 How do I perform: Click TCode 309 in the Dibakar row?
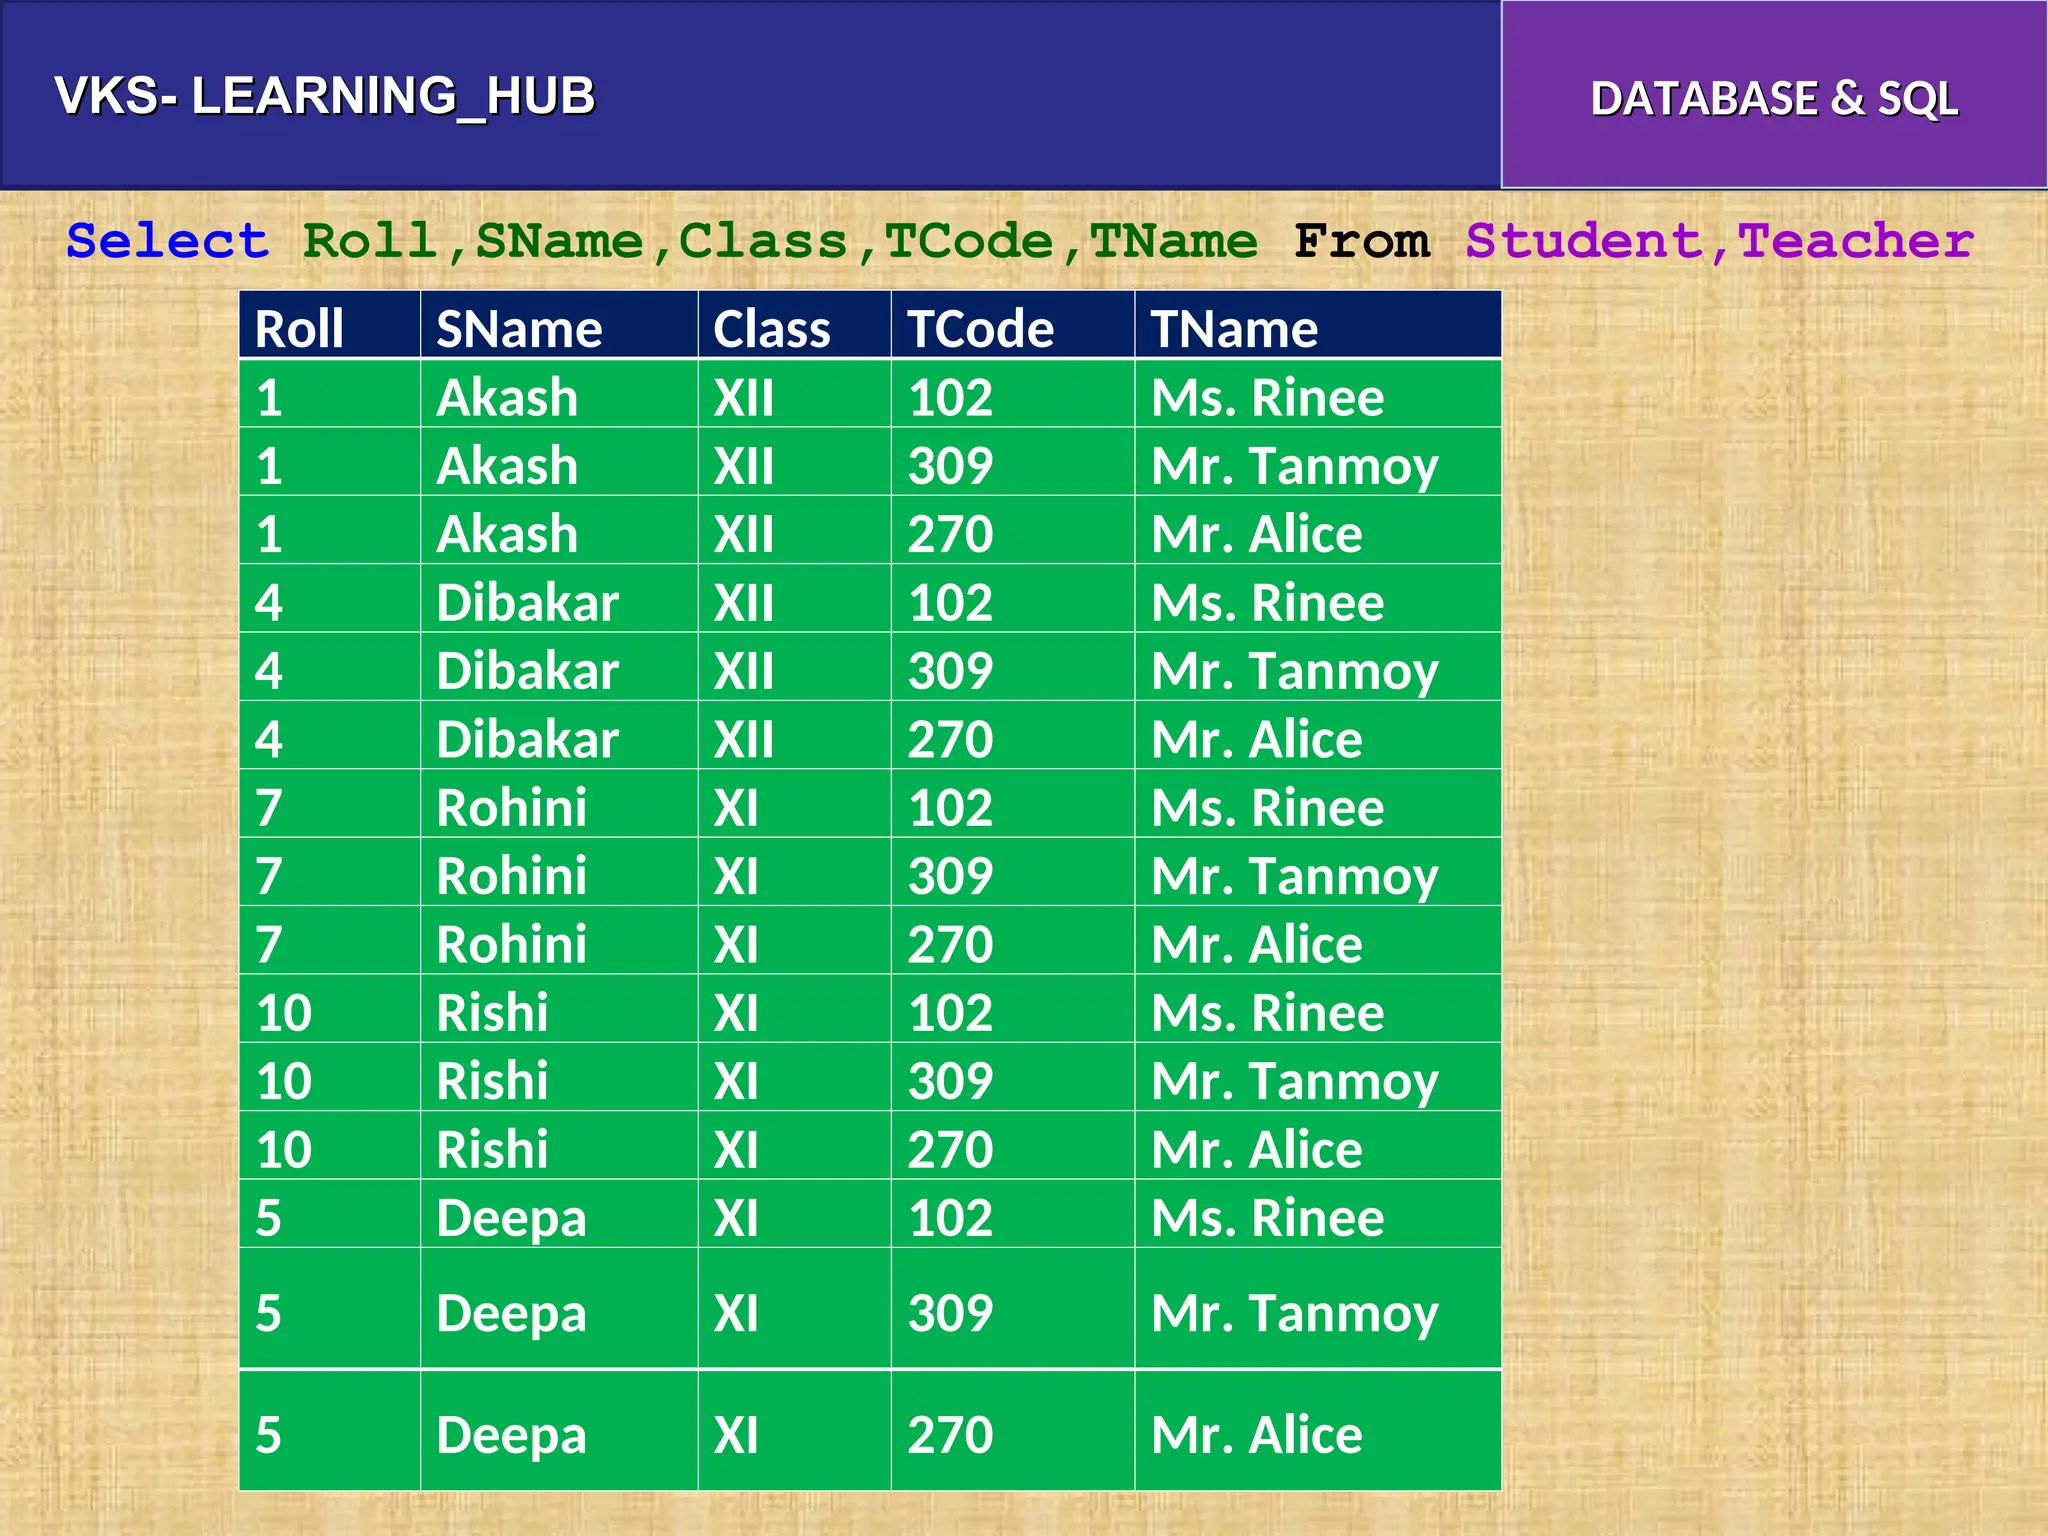(x=950, y=672)
